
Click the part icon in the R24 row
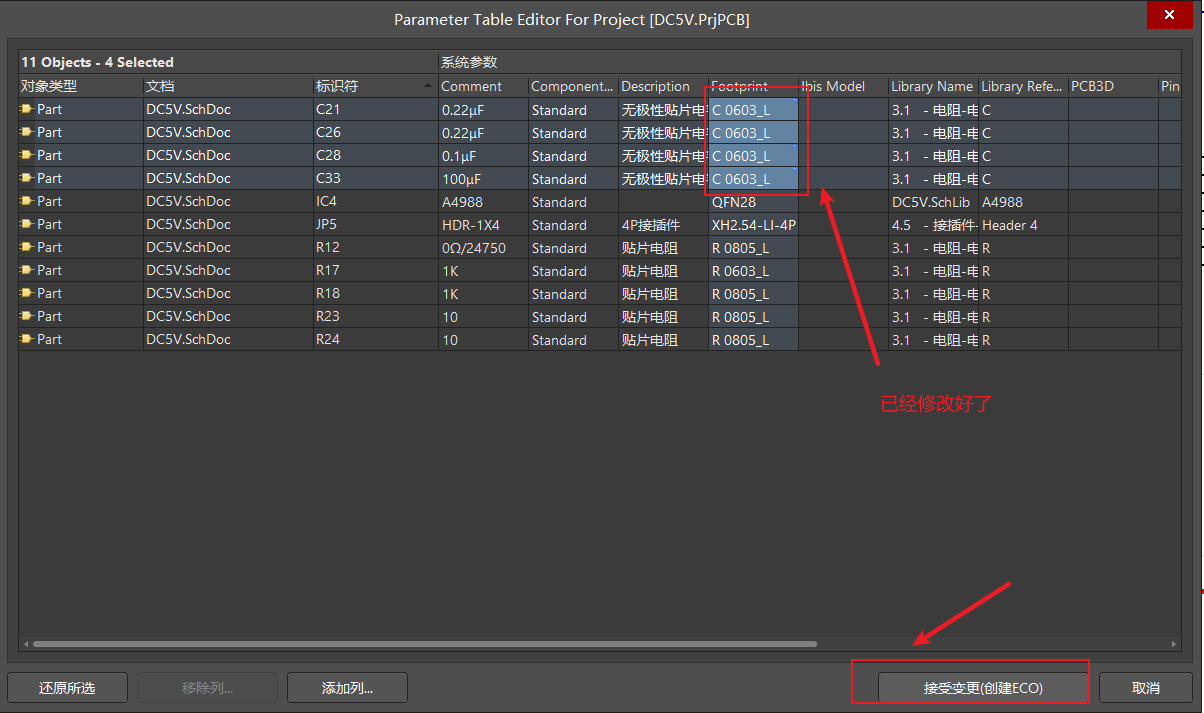[27, 339]
